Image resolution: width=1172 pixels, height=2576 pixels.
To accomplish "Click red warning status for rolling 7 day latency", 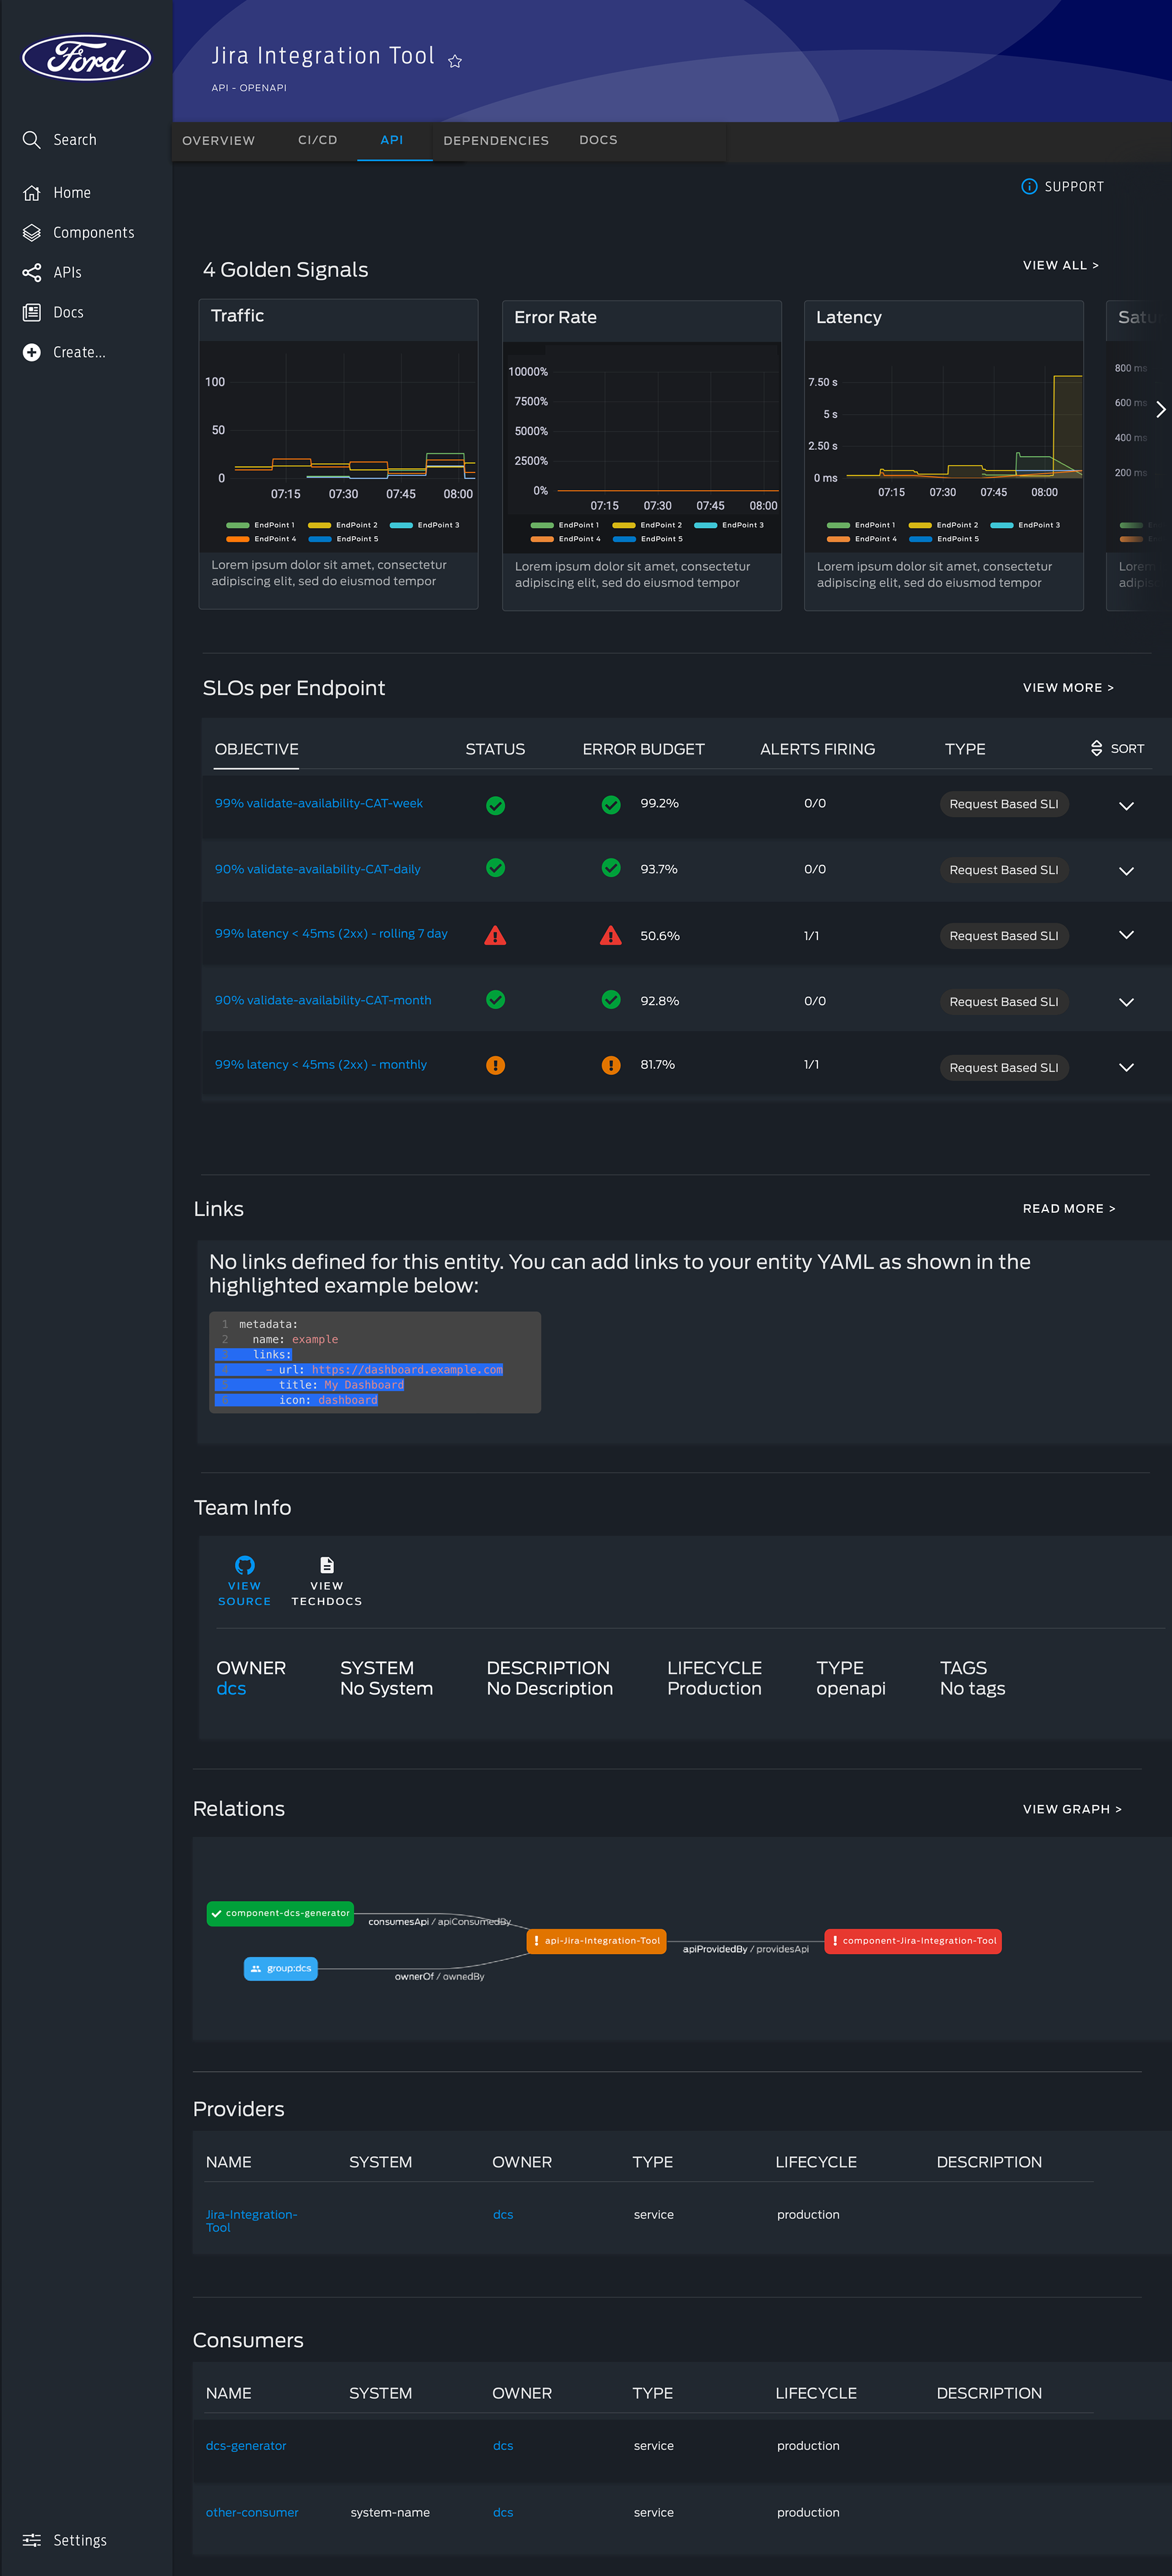I will point(495,936).
